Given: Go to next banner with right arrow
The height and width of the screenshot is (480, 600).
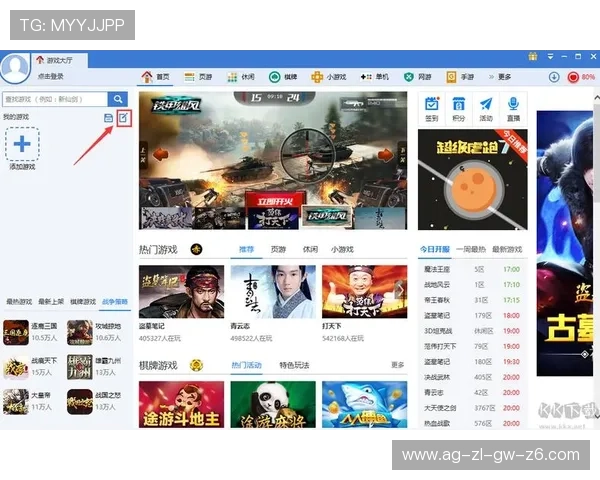Looking at the screenshot, I should [x=385, y=155].
